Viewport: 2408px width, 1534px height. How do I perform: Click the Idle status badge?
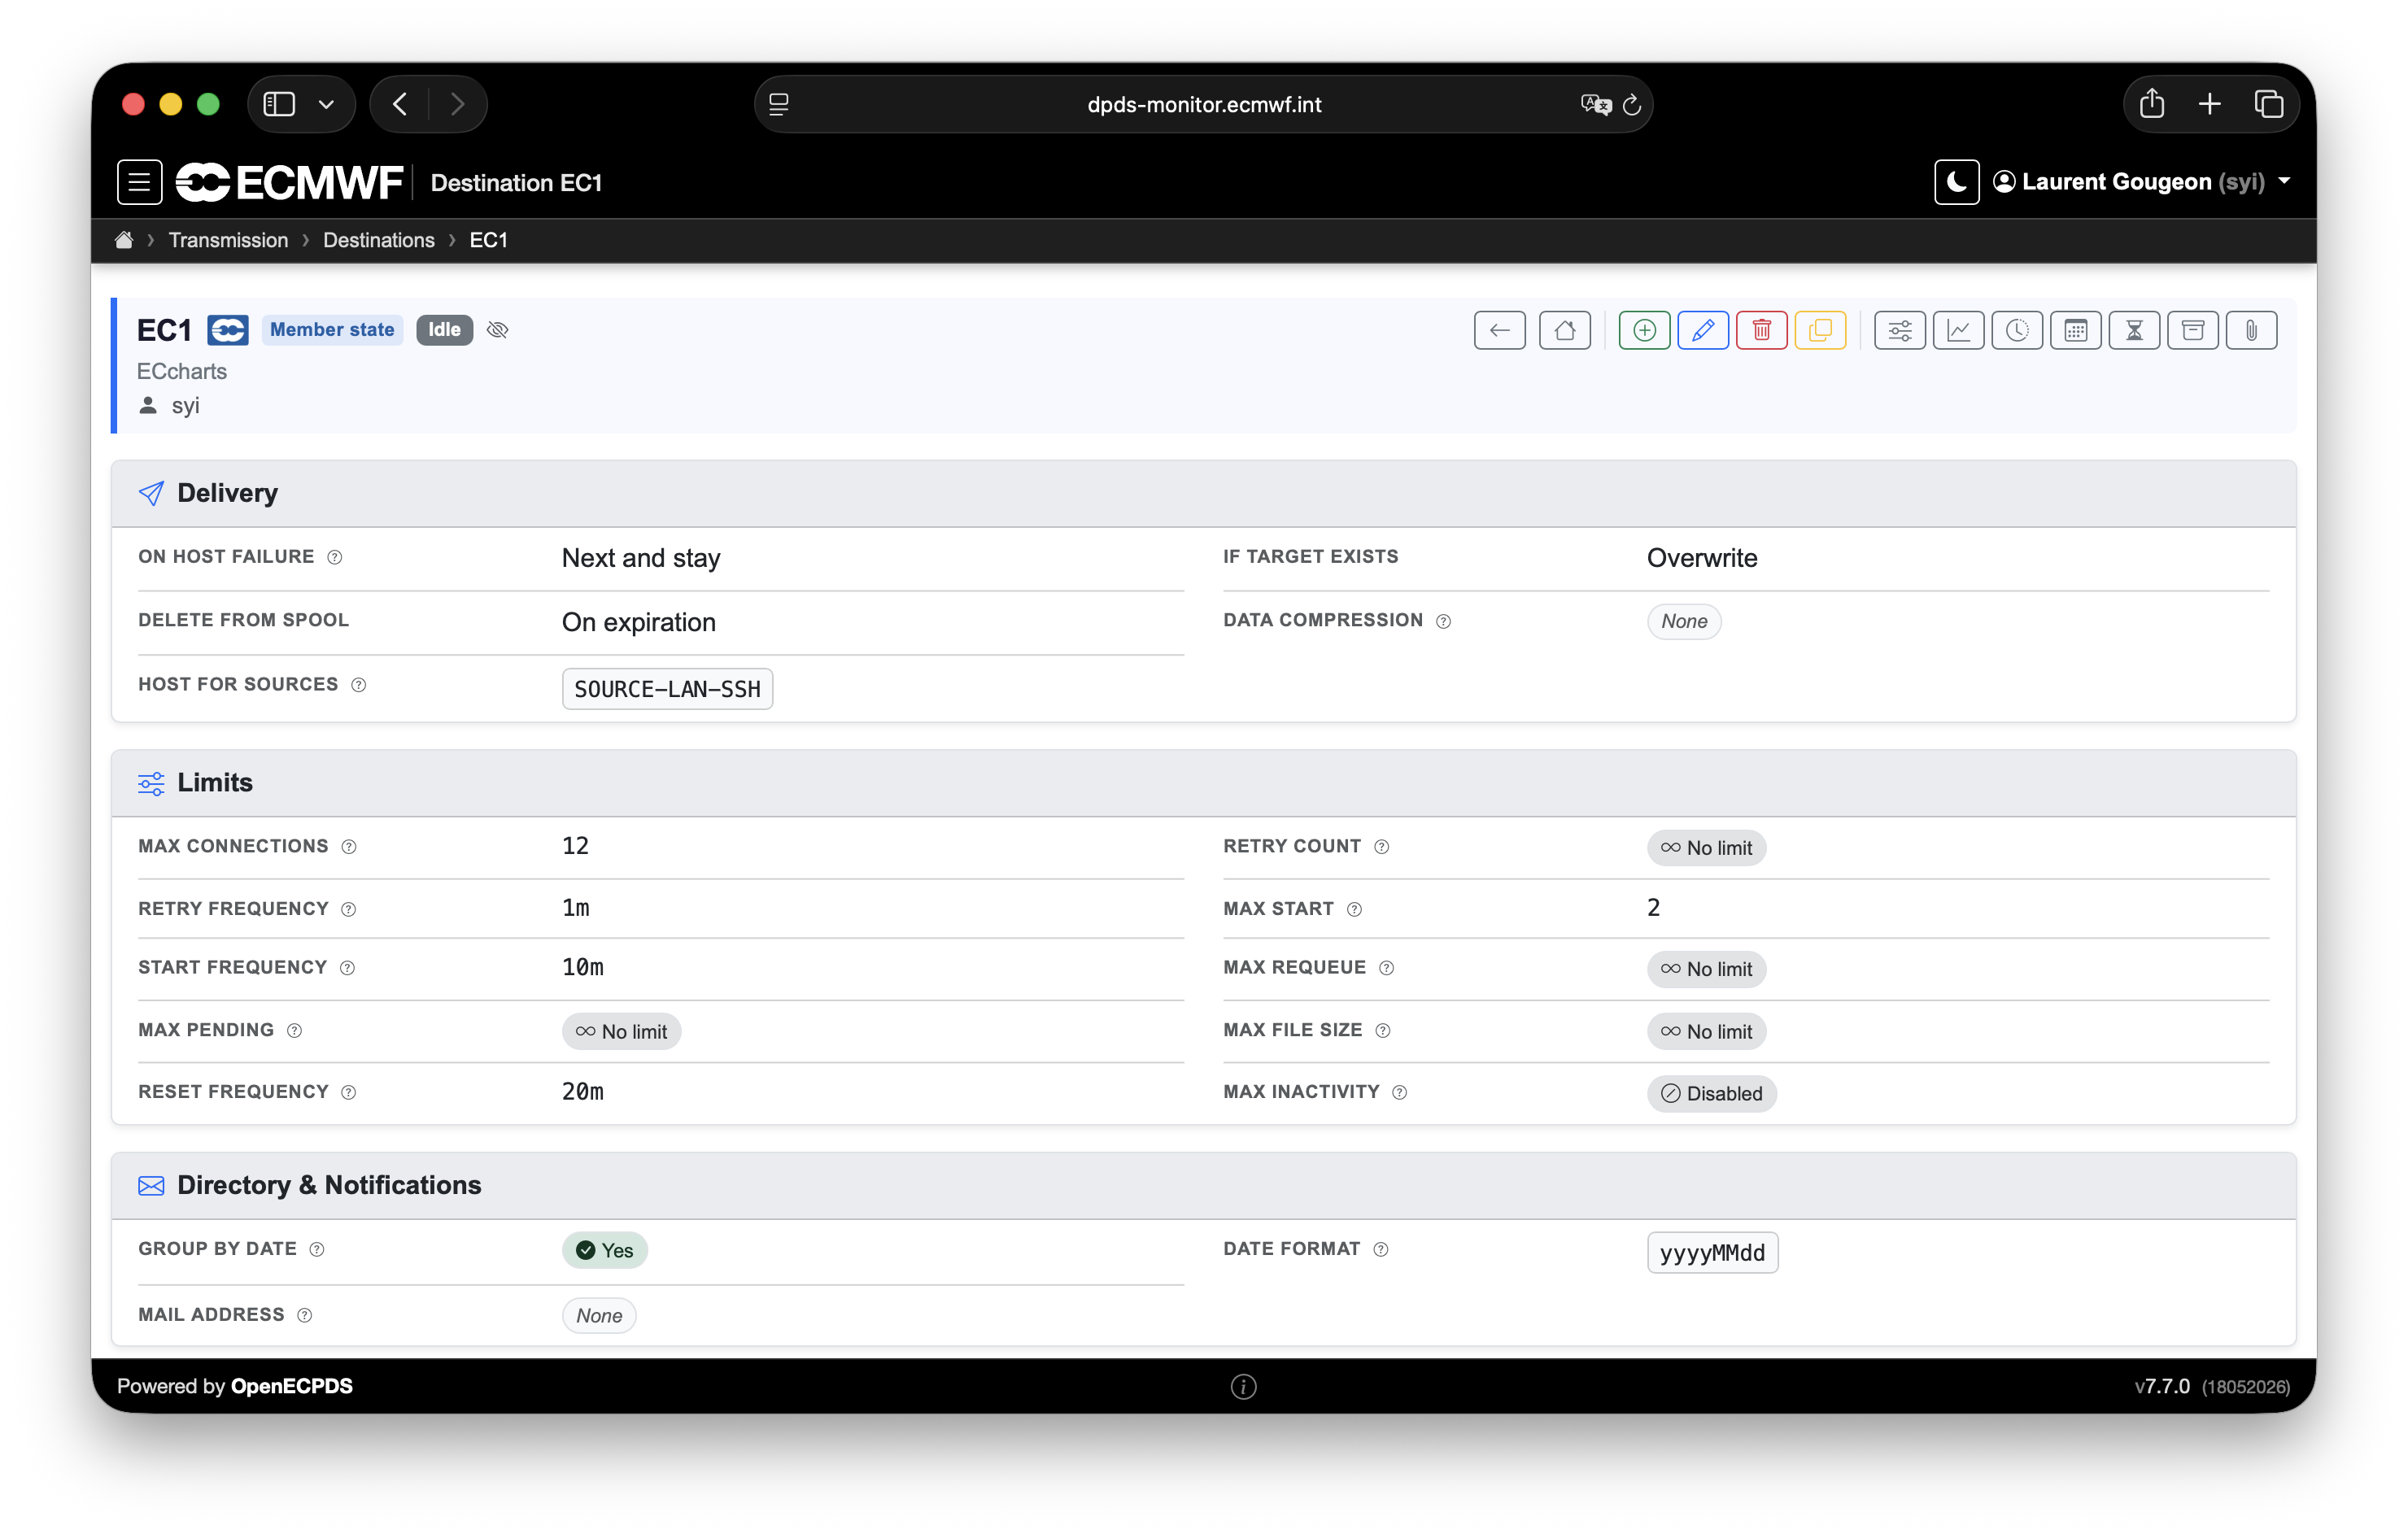(x=444, y=330)
